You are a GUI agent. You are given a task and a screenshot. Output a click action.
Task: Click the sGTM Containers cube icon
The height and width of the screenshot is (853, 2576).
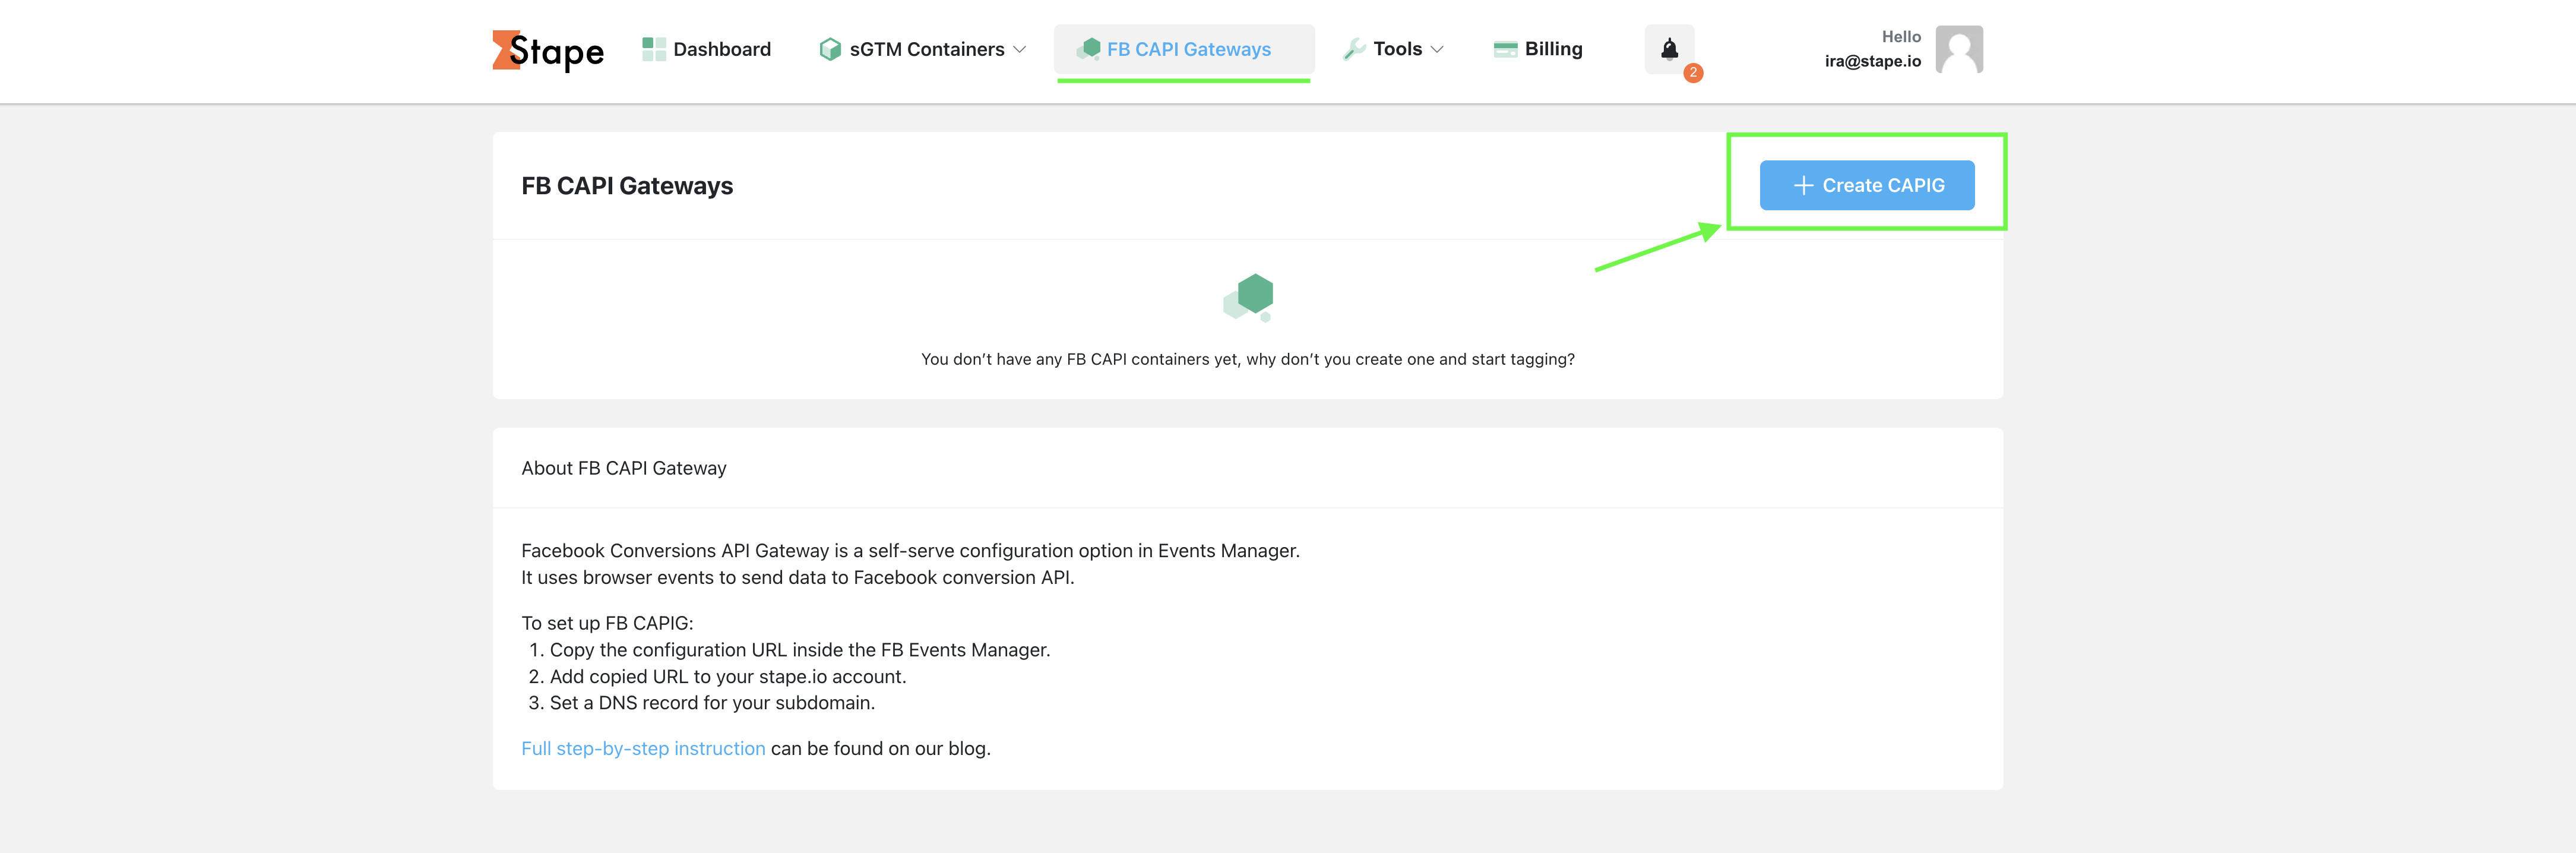(830, 49)
